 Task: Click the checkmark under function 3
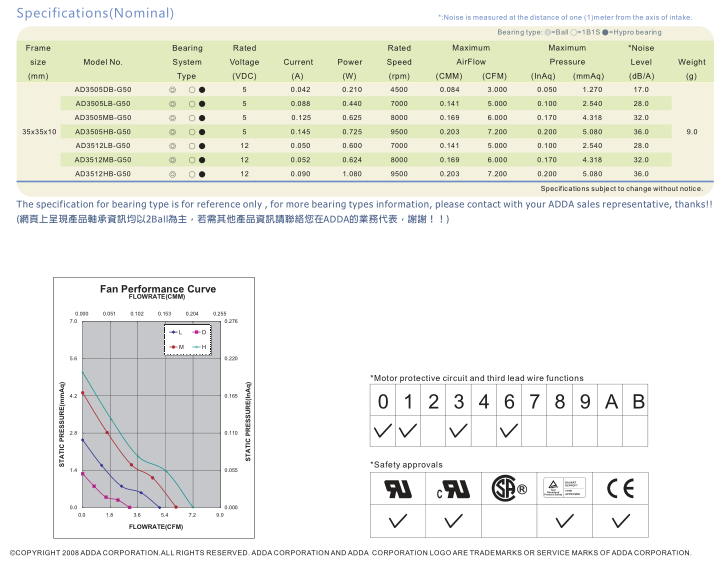458,430
